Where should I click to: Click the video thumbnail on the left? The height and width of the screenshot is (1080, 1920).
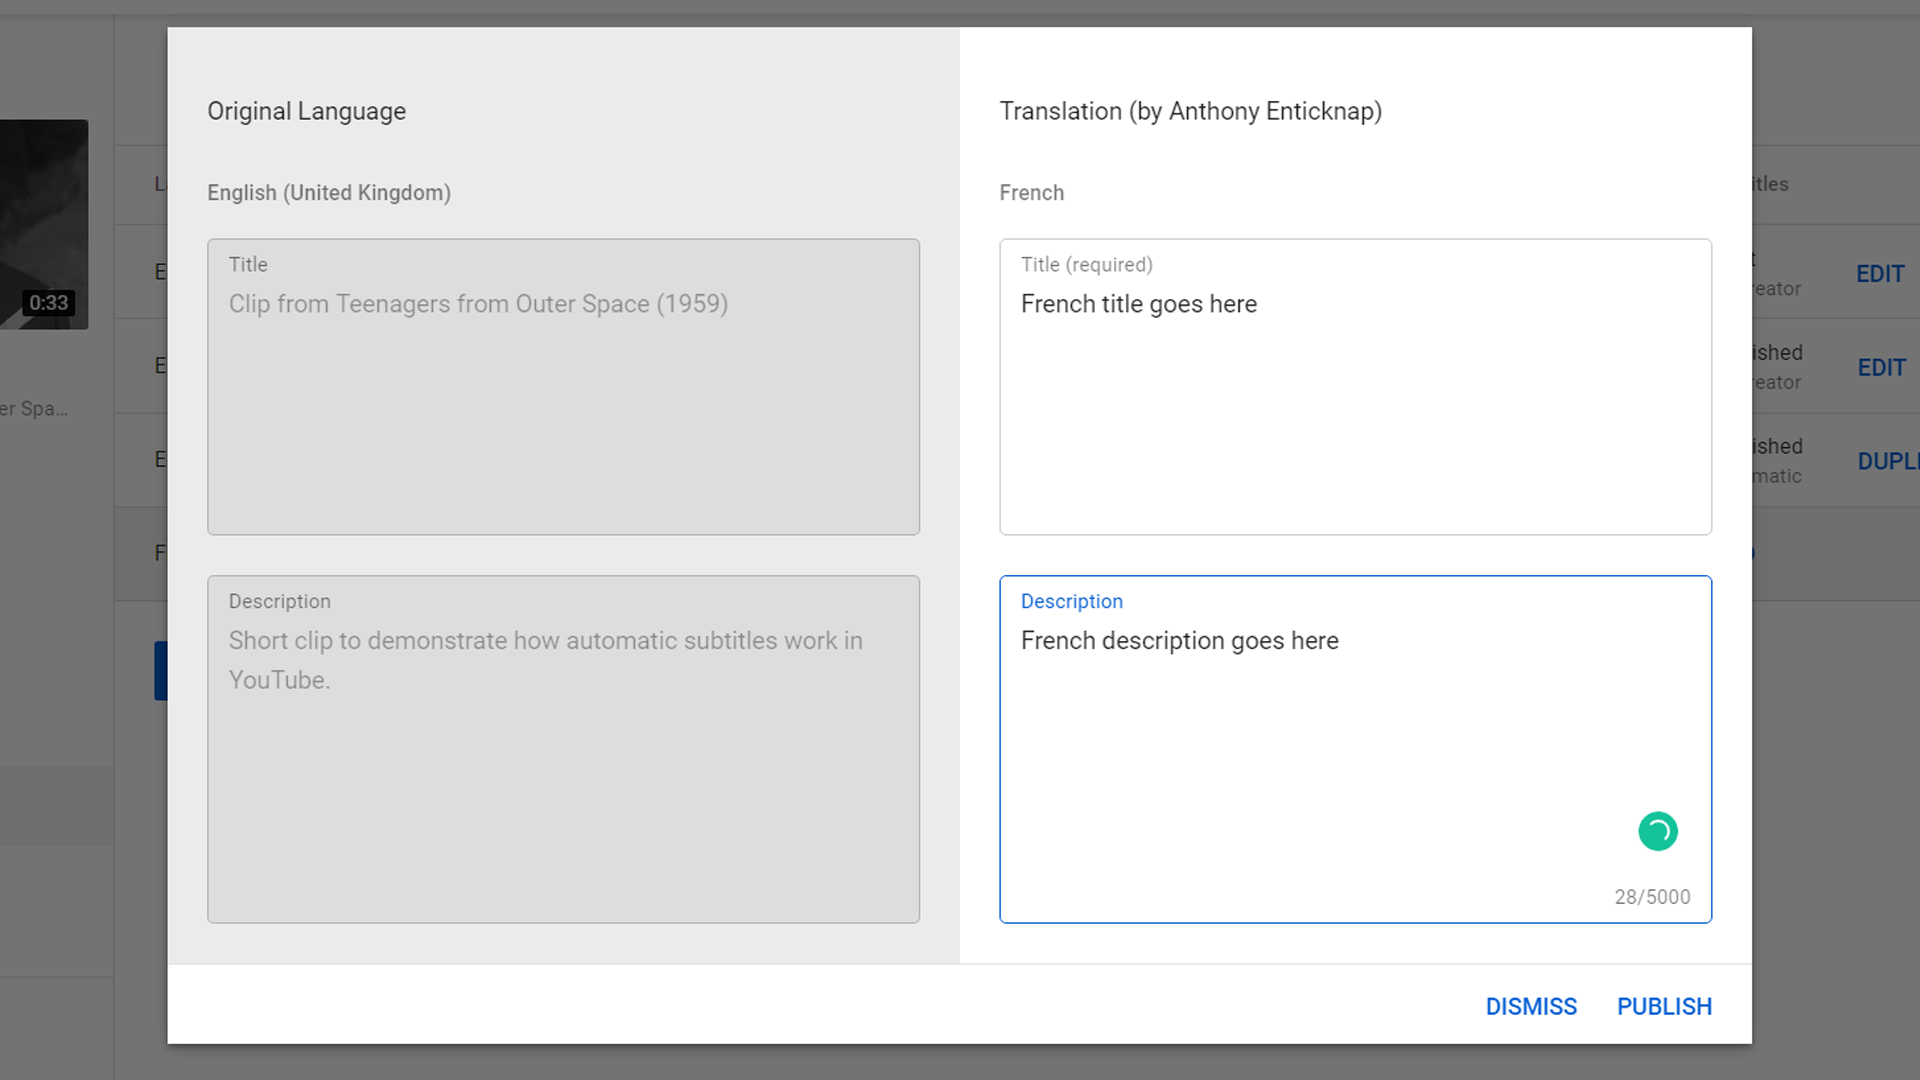pyautogui.click(x=44, y=210)
